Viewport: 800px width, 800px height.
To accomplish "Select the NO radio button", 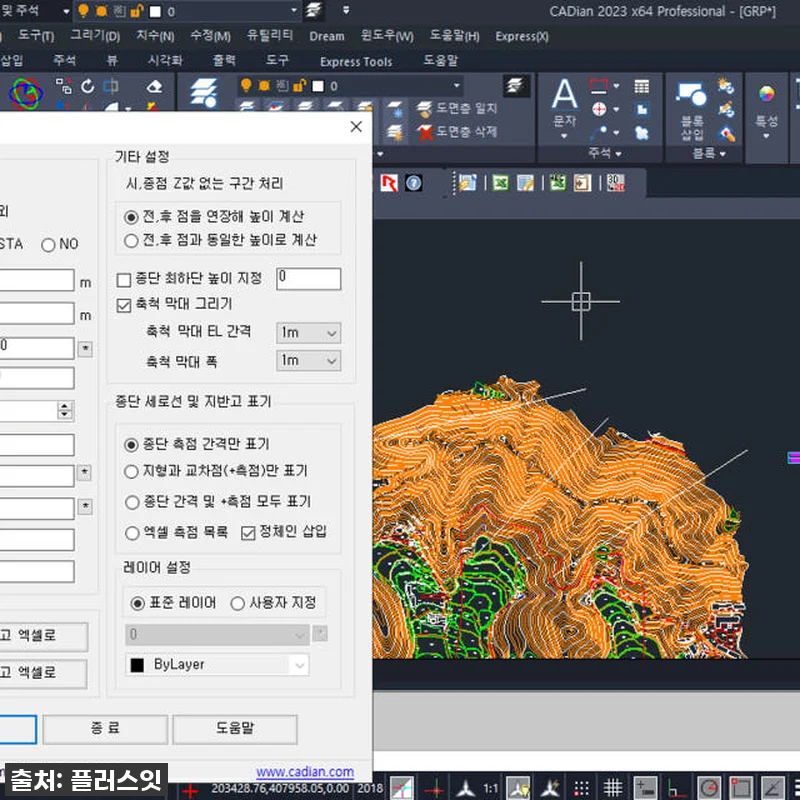I will (x=48, y=245).
